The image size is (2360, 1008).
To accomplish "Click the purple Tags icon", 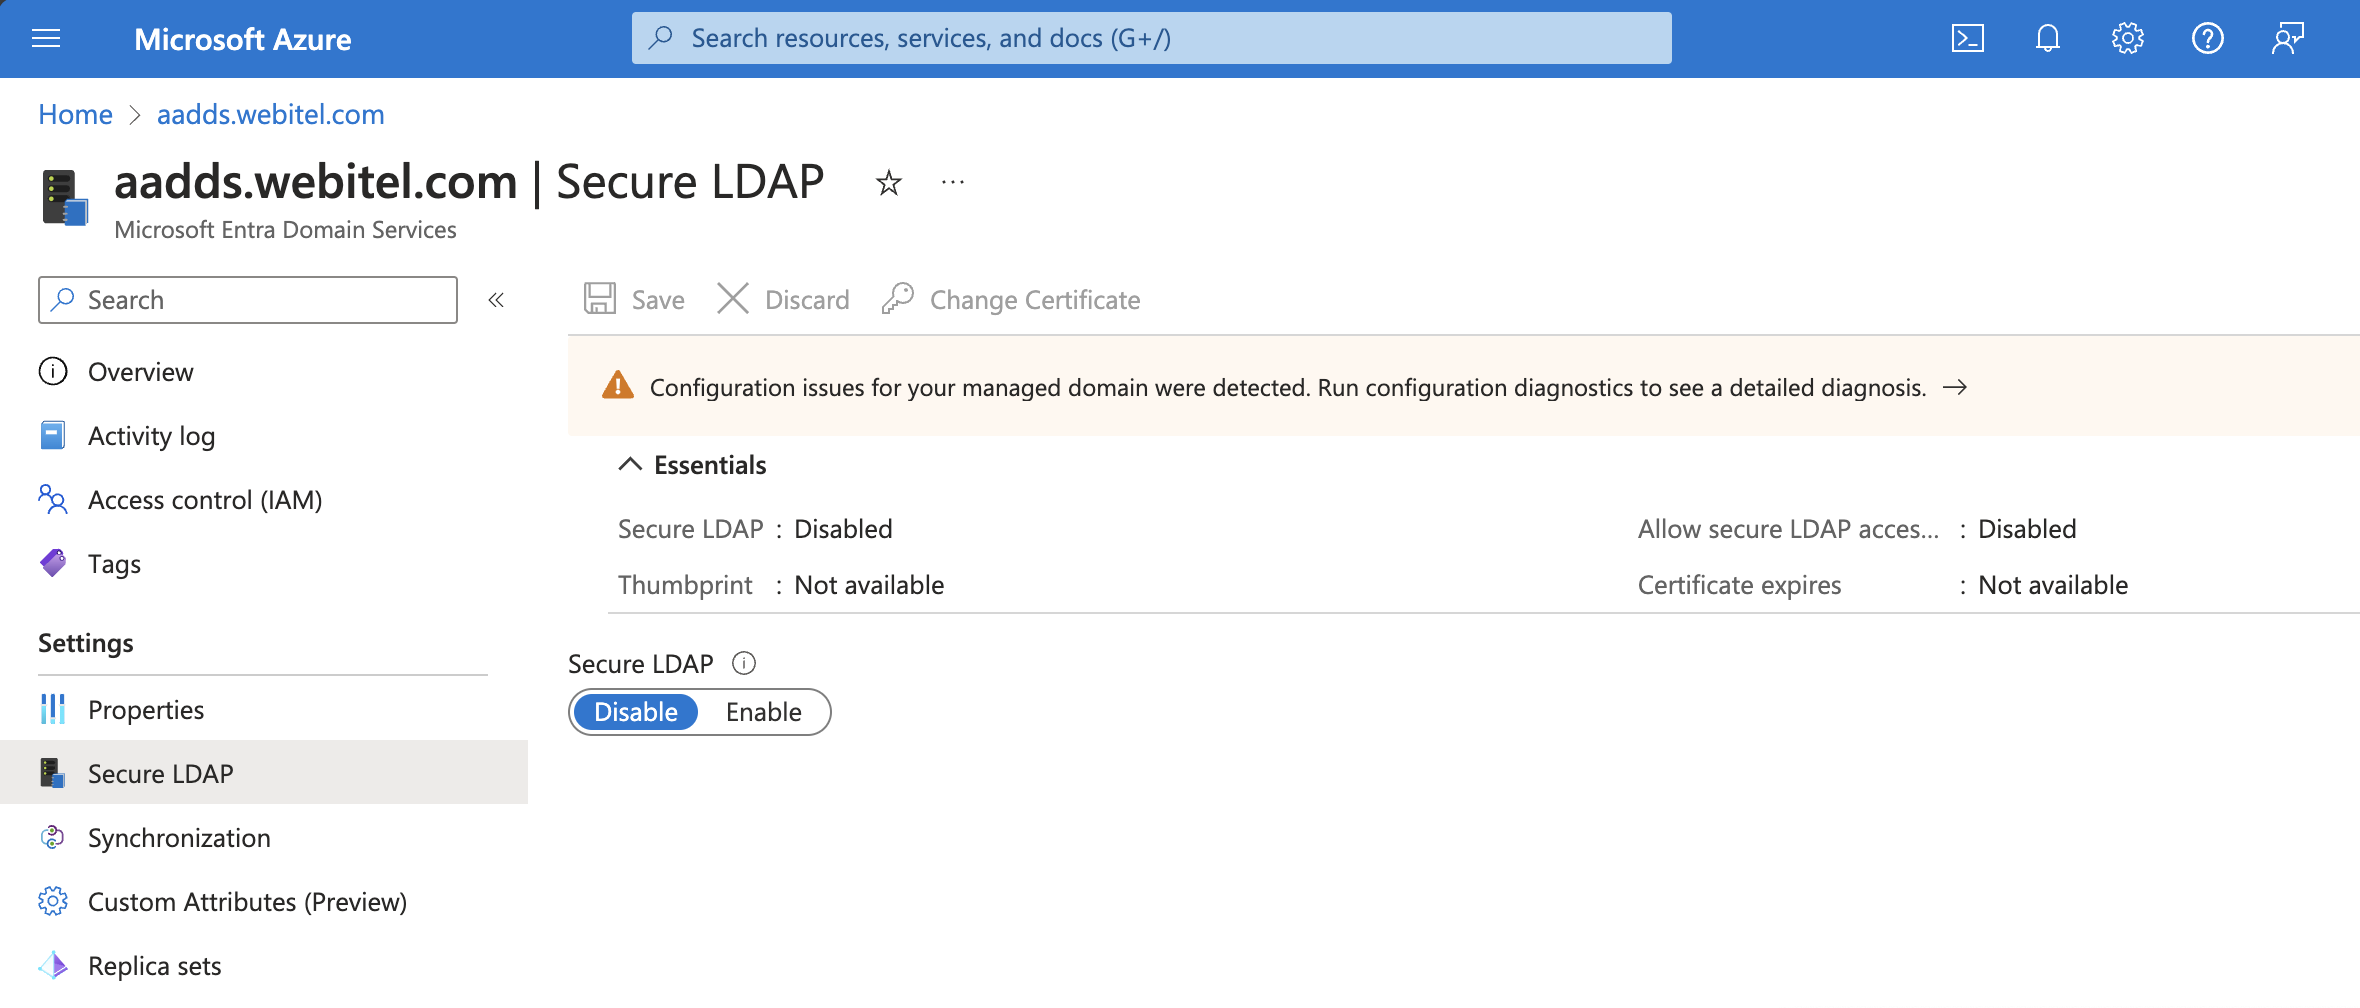I will [53, 563].
